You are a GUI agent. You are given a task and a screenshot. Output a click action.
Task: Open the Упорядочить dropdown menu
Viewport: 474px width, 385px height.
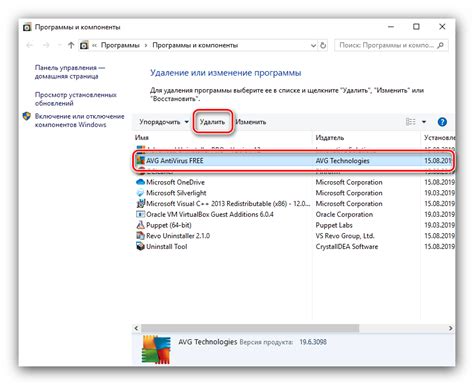point(164,122)
